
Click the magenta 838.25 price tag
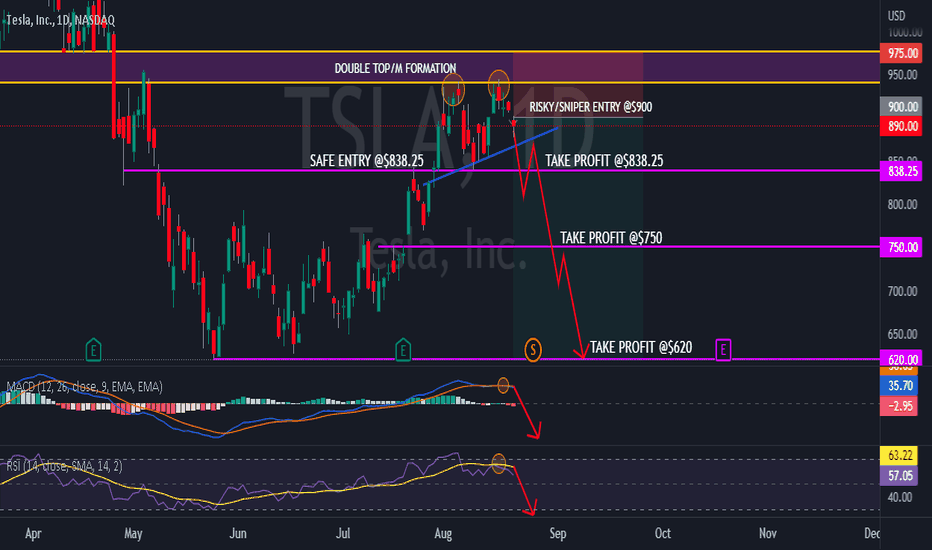point(901,171)
